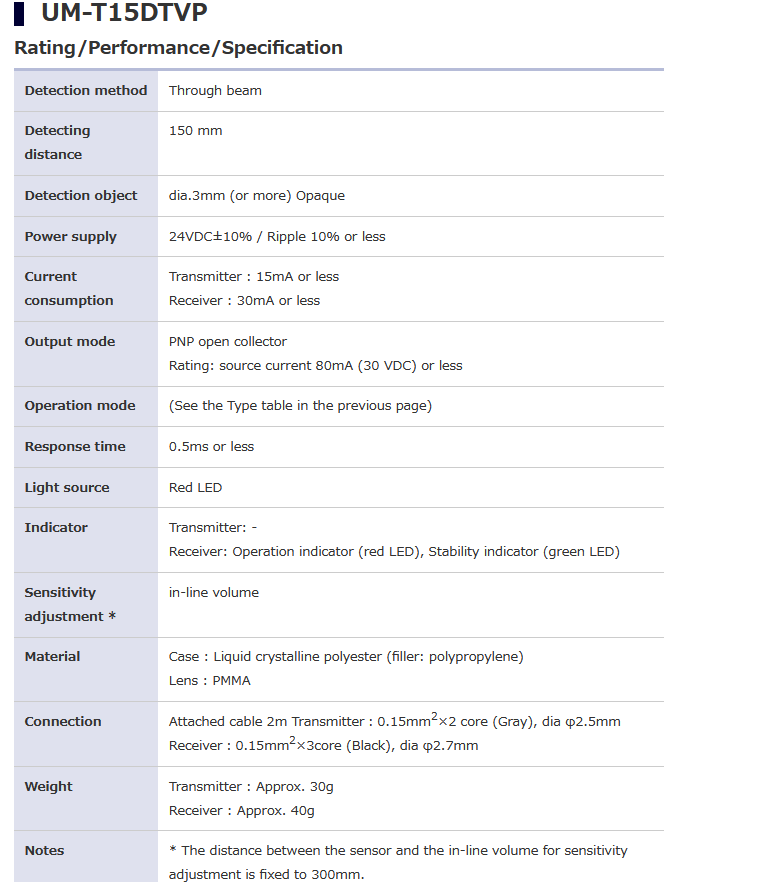The width and height of the screenshot is (781, 882).
Task: Select the Response time row label
Action: [x=75, y=447]
